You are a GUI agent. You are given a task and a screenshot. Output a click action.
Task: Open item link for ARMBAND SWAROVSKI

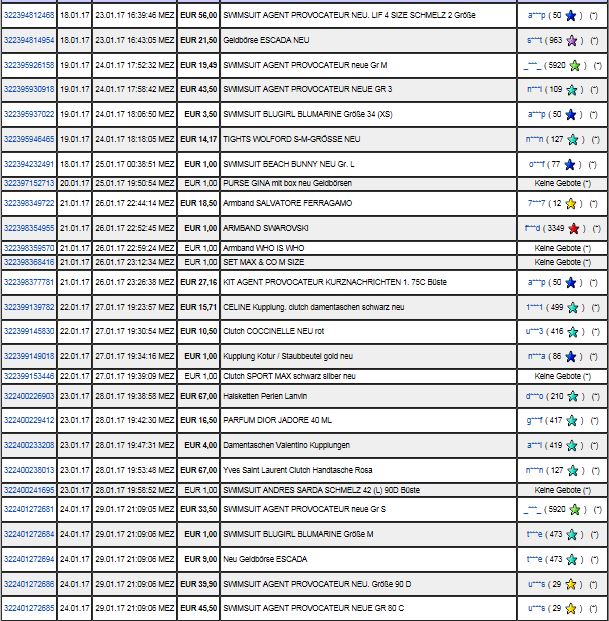[29, 228]
